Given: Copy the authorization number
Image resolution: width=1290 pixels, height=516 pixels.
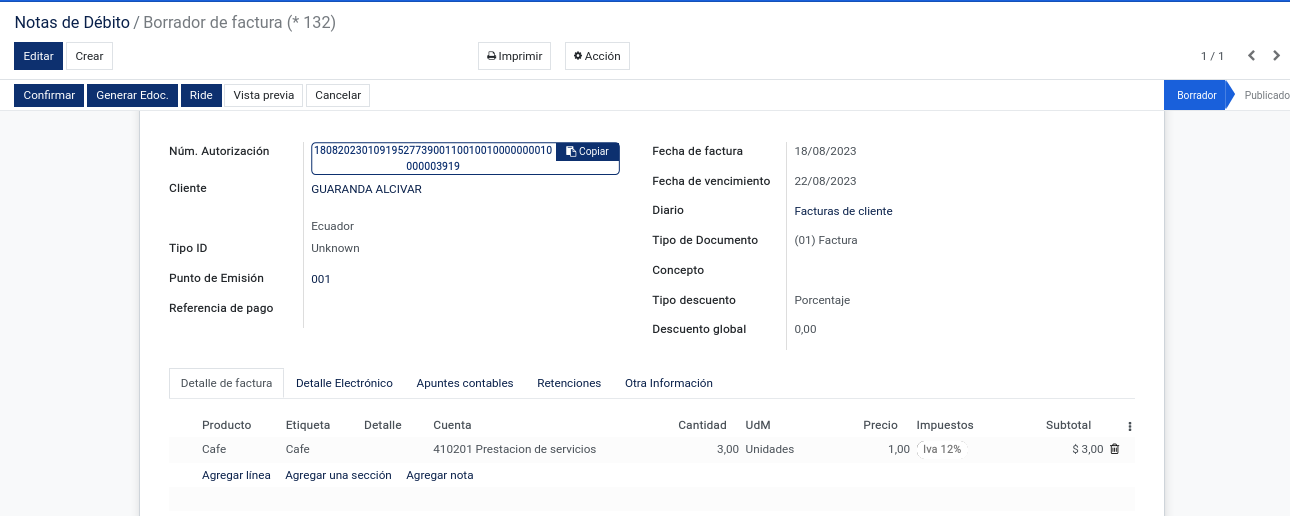Looking at the screenshot, I should click(587, 151).
